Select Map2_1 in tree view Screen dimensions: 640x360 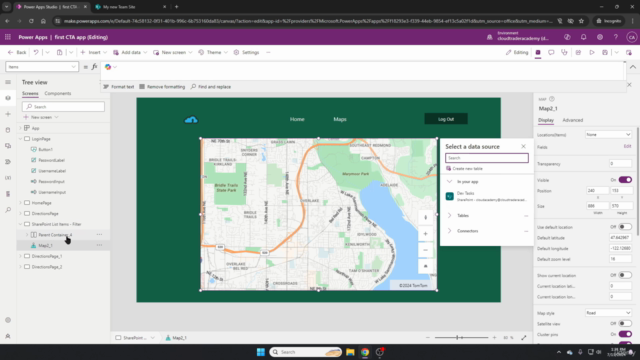pyautogui.click(x=45, y=245)
